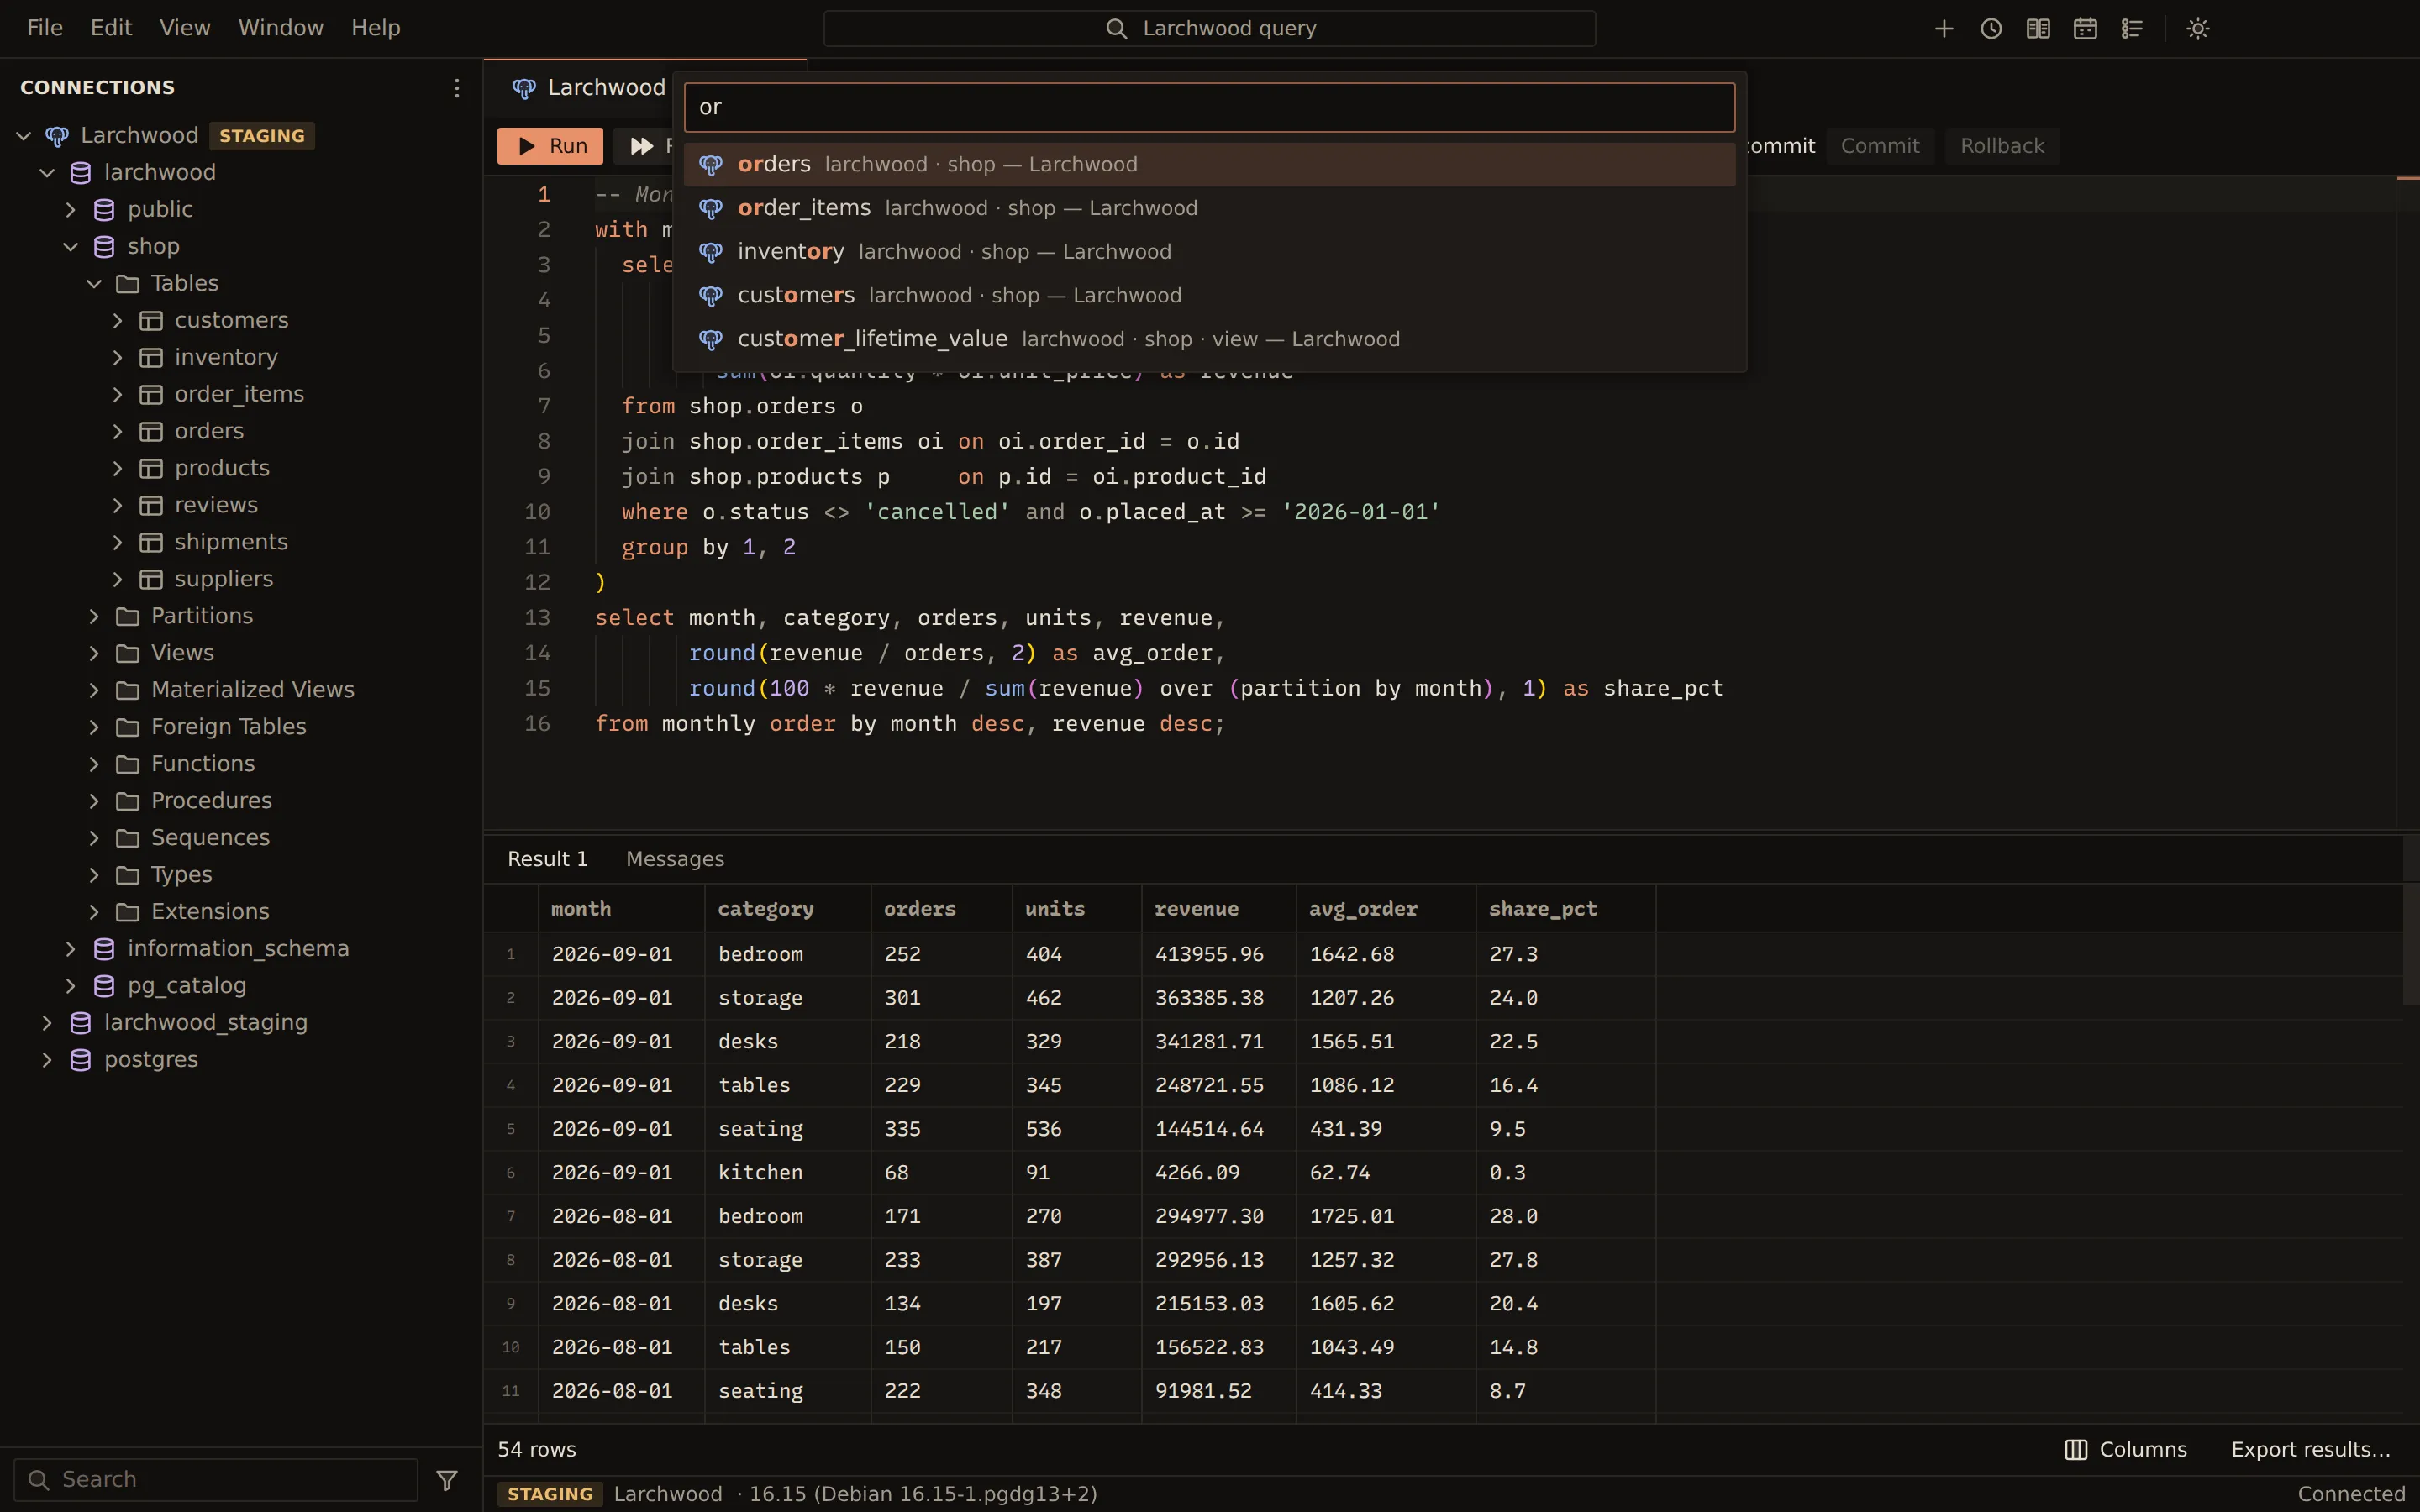Collapse the shop schema
Screen dimensions: 2420x1512
[x=70, y=246]
